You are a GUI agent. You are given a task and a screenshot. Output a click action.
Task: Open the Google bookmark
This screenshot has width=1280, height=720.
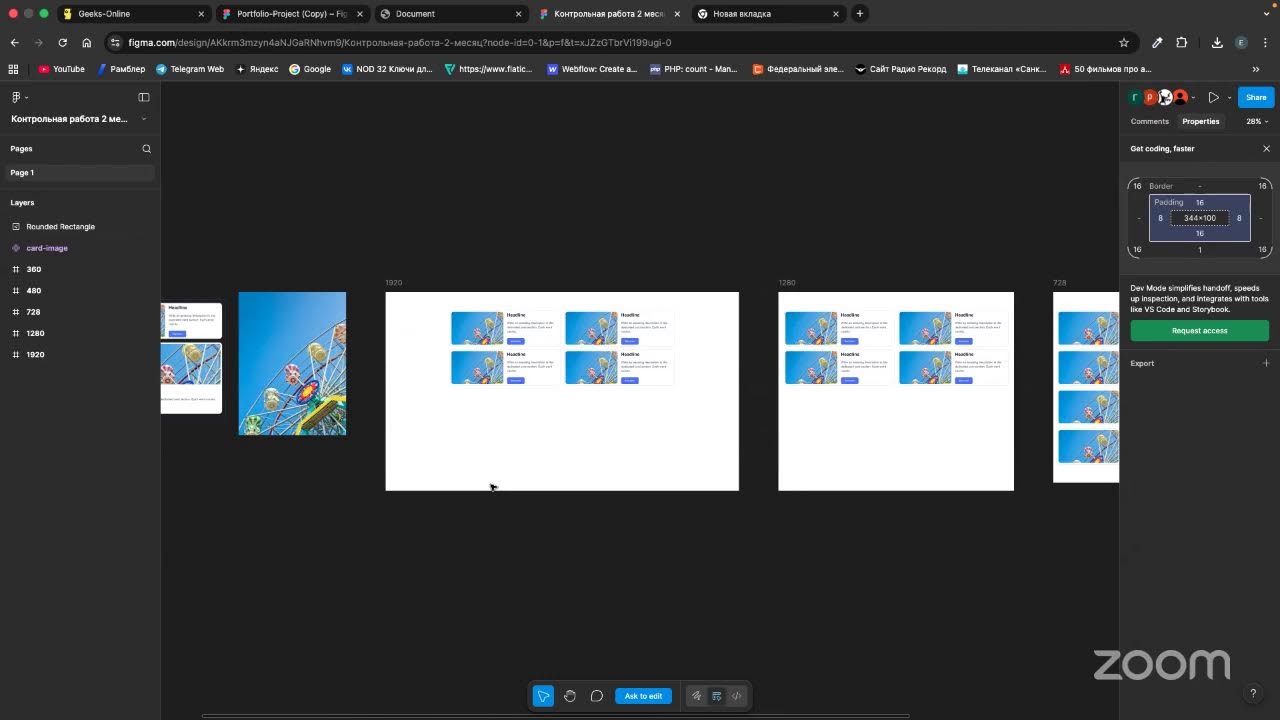pos(310,69)
